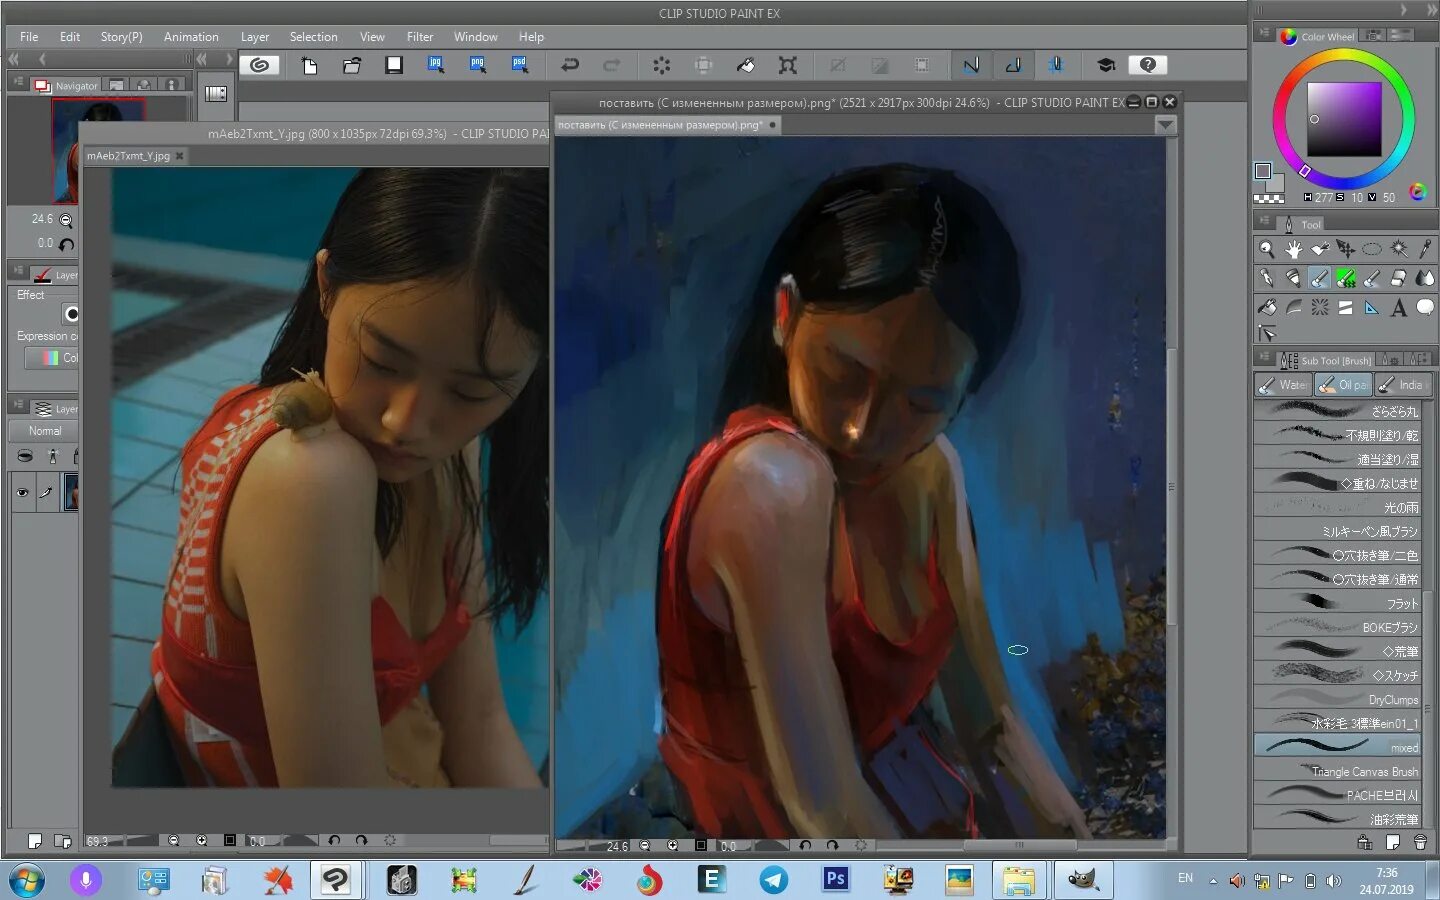Select the Auto select magic wand tool

1399,249
